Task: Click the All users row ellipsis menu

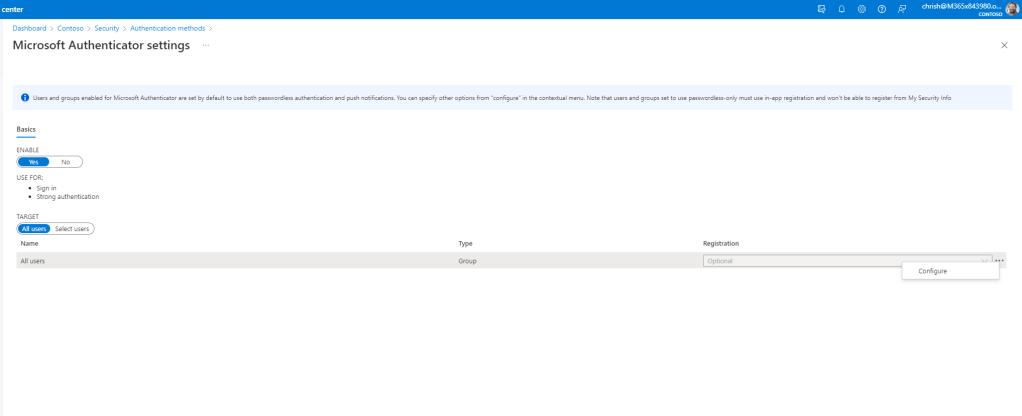Action: [1000, 260]
